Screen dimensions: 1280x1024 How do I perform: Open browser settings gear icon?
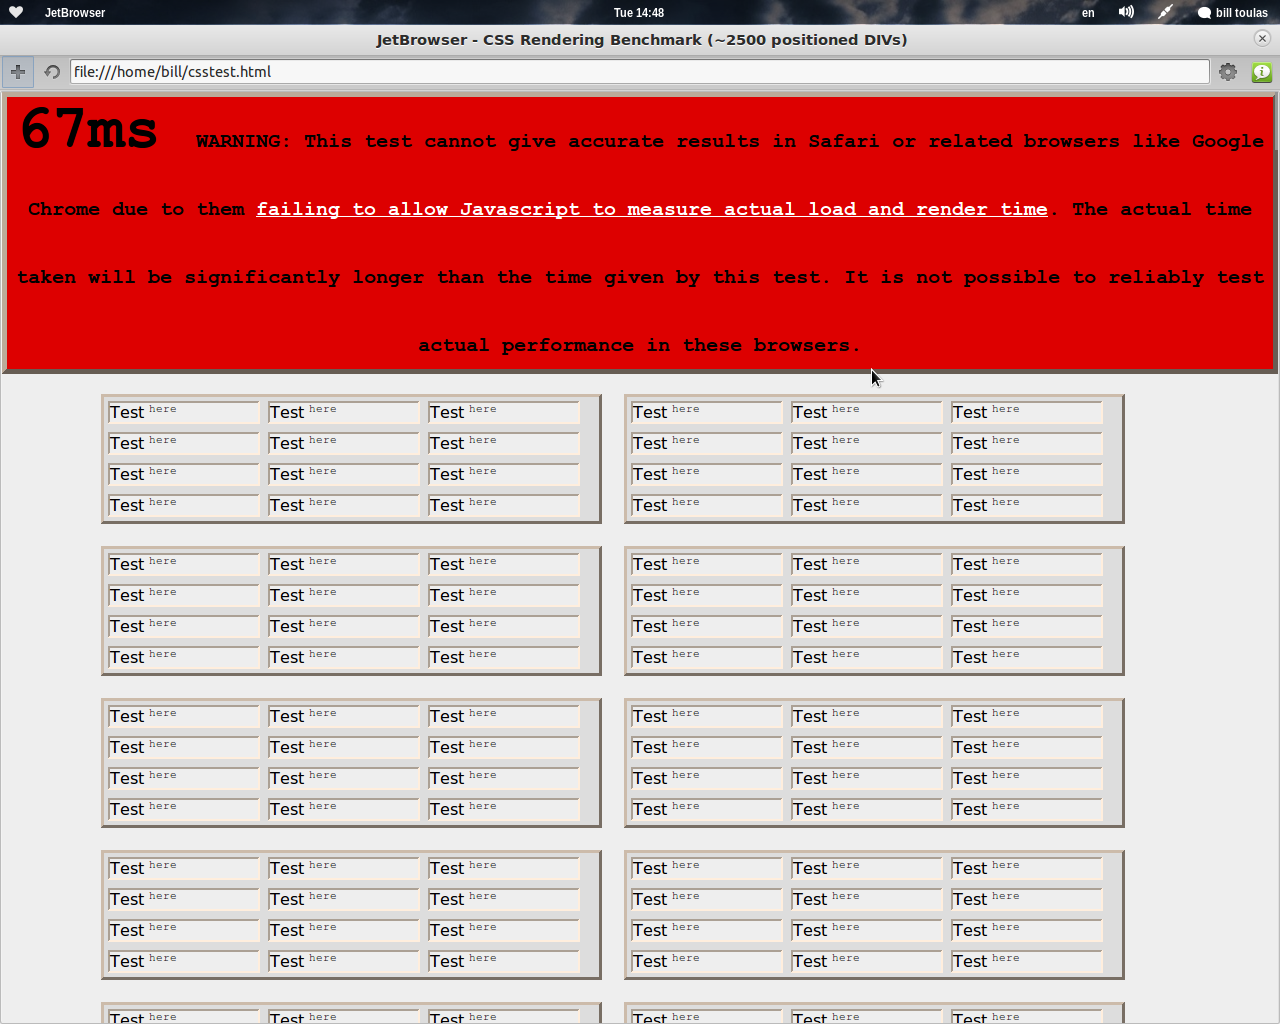1228,72
